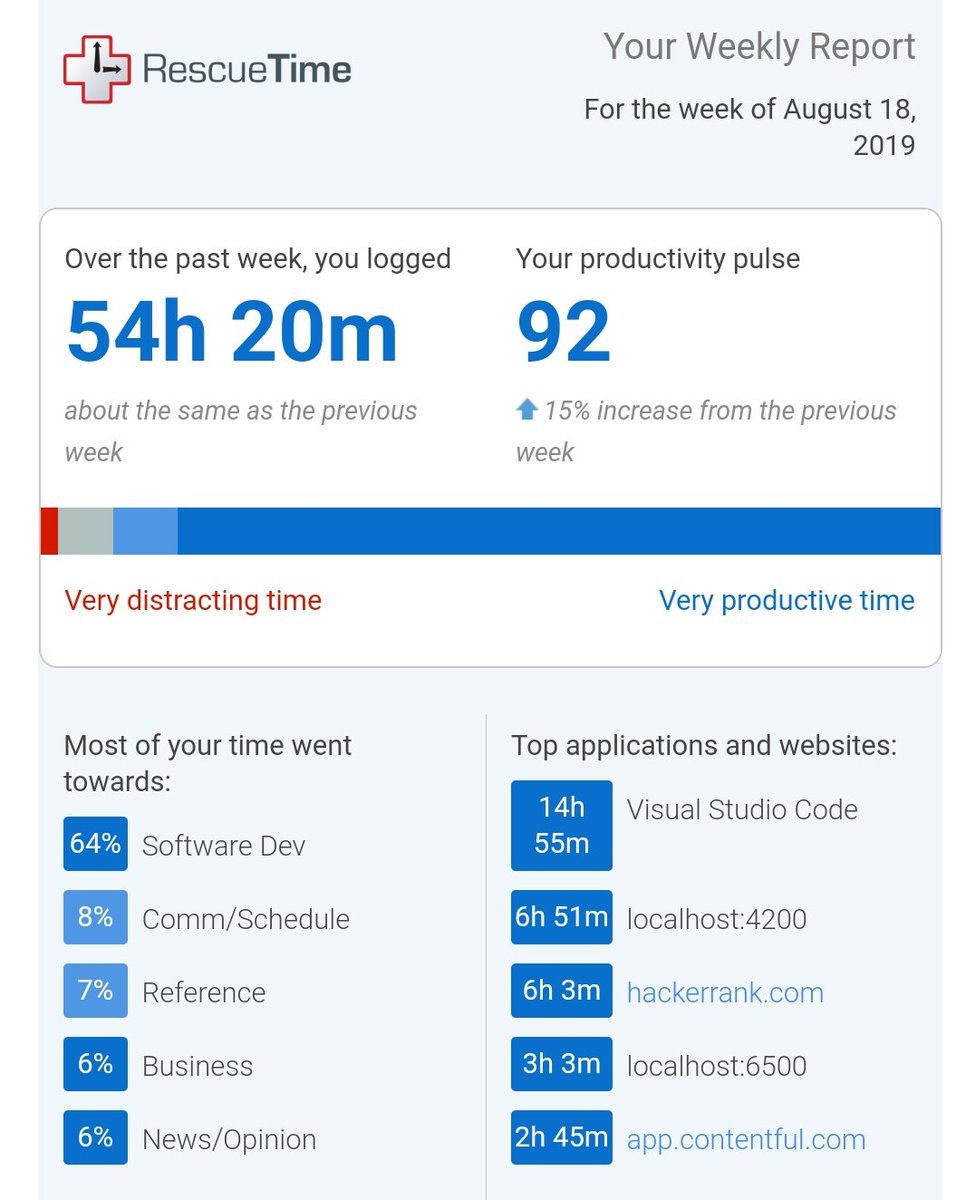Click the productivity pulse value '92'
This screenshot has width=966, height=1200.
click(x=564, y=332)
